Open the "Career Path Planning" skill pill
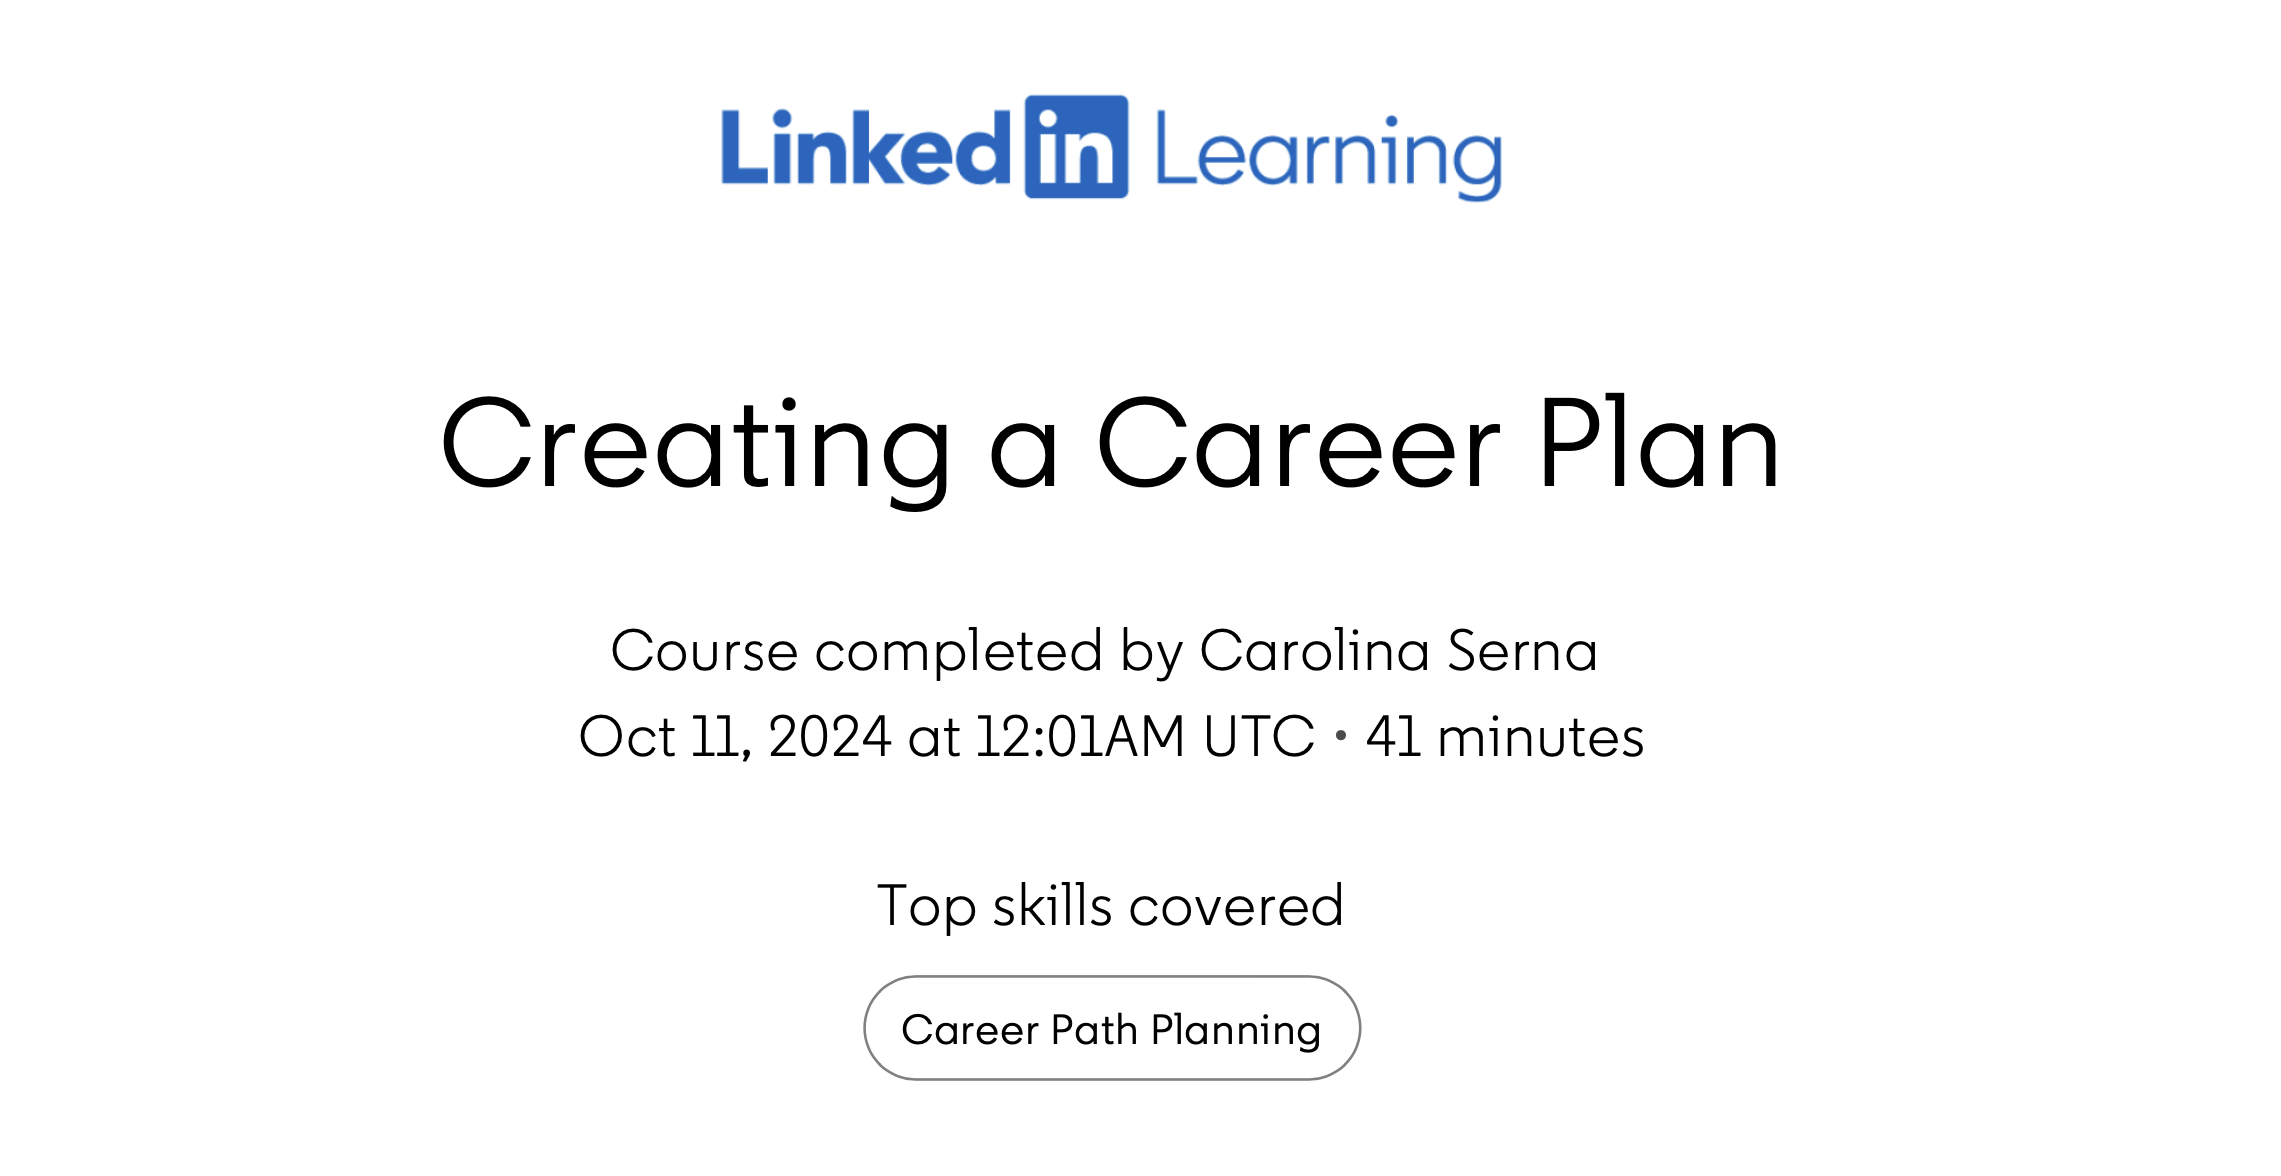2281x1176 pixels. tap(1112, 1028)
